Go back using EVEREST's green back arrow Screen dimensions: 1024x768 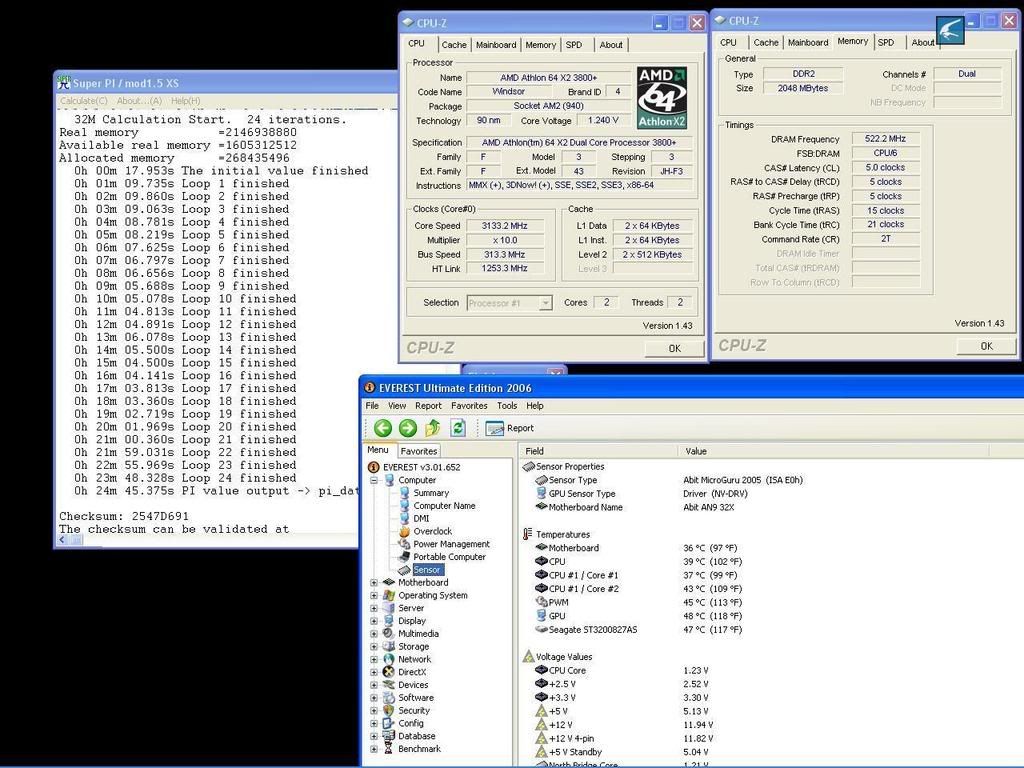(x=383, y=428)
